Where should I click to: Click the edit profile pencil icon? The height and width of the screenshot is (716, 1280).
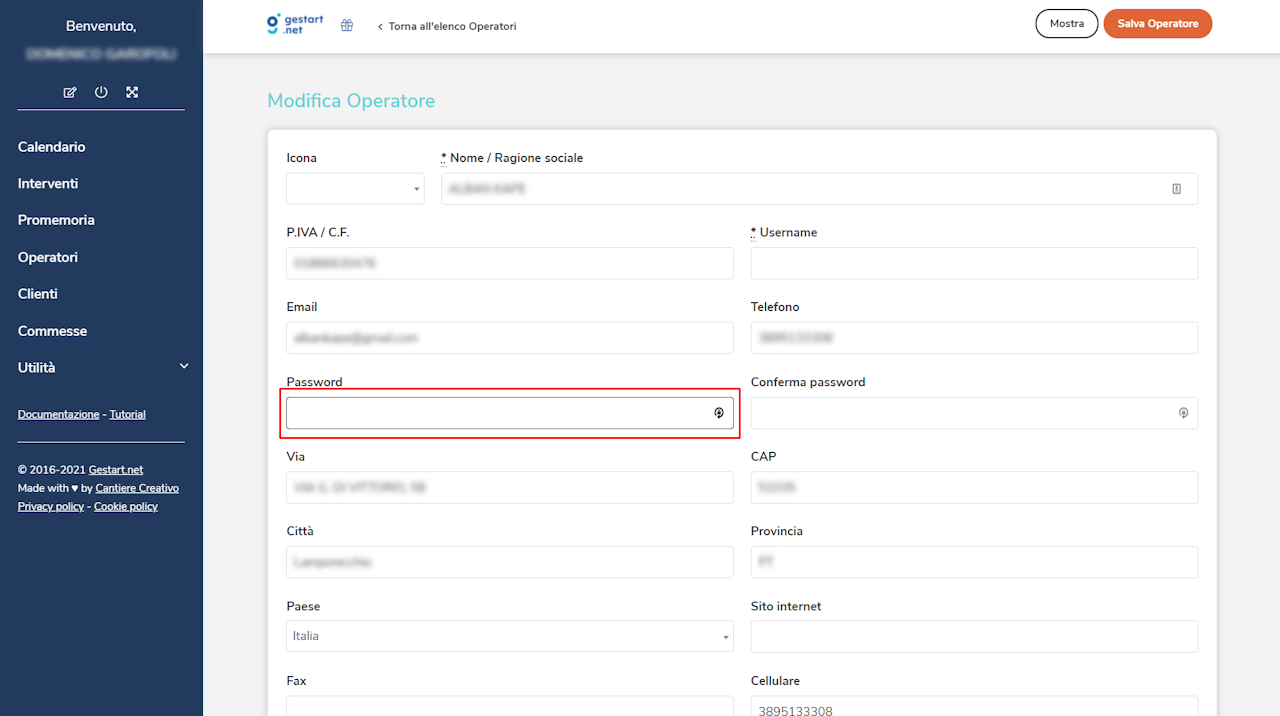[70, 92]
